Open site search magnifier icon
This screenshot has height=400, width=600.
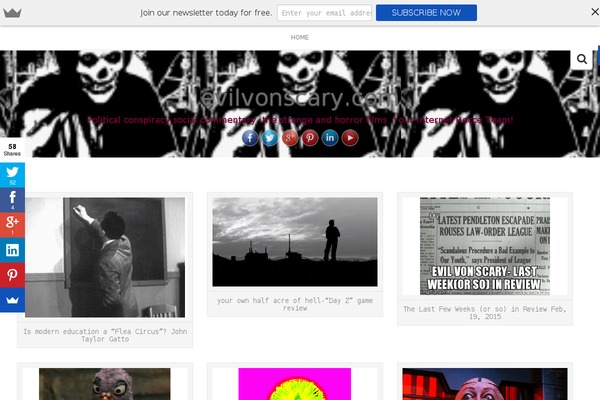[x=582, y=59]
